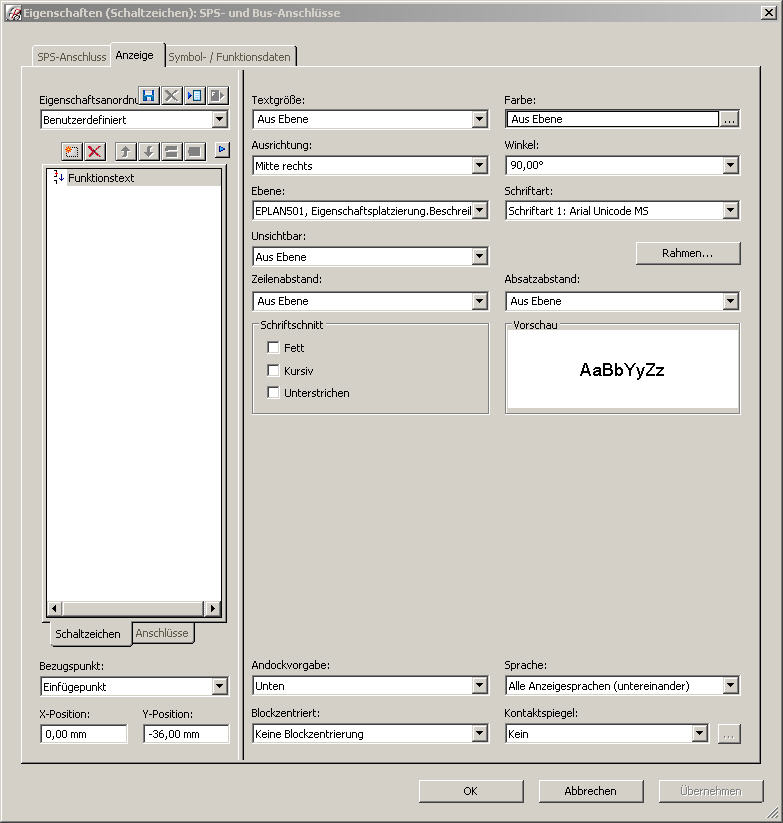Click the new property icon with star
Screen dimensions: 783x823
coord(72,152)
